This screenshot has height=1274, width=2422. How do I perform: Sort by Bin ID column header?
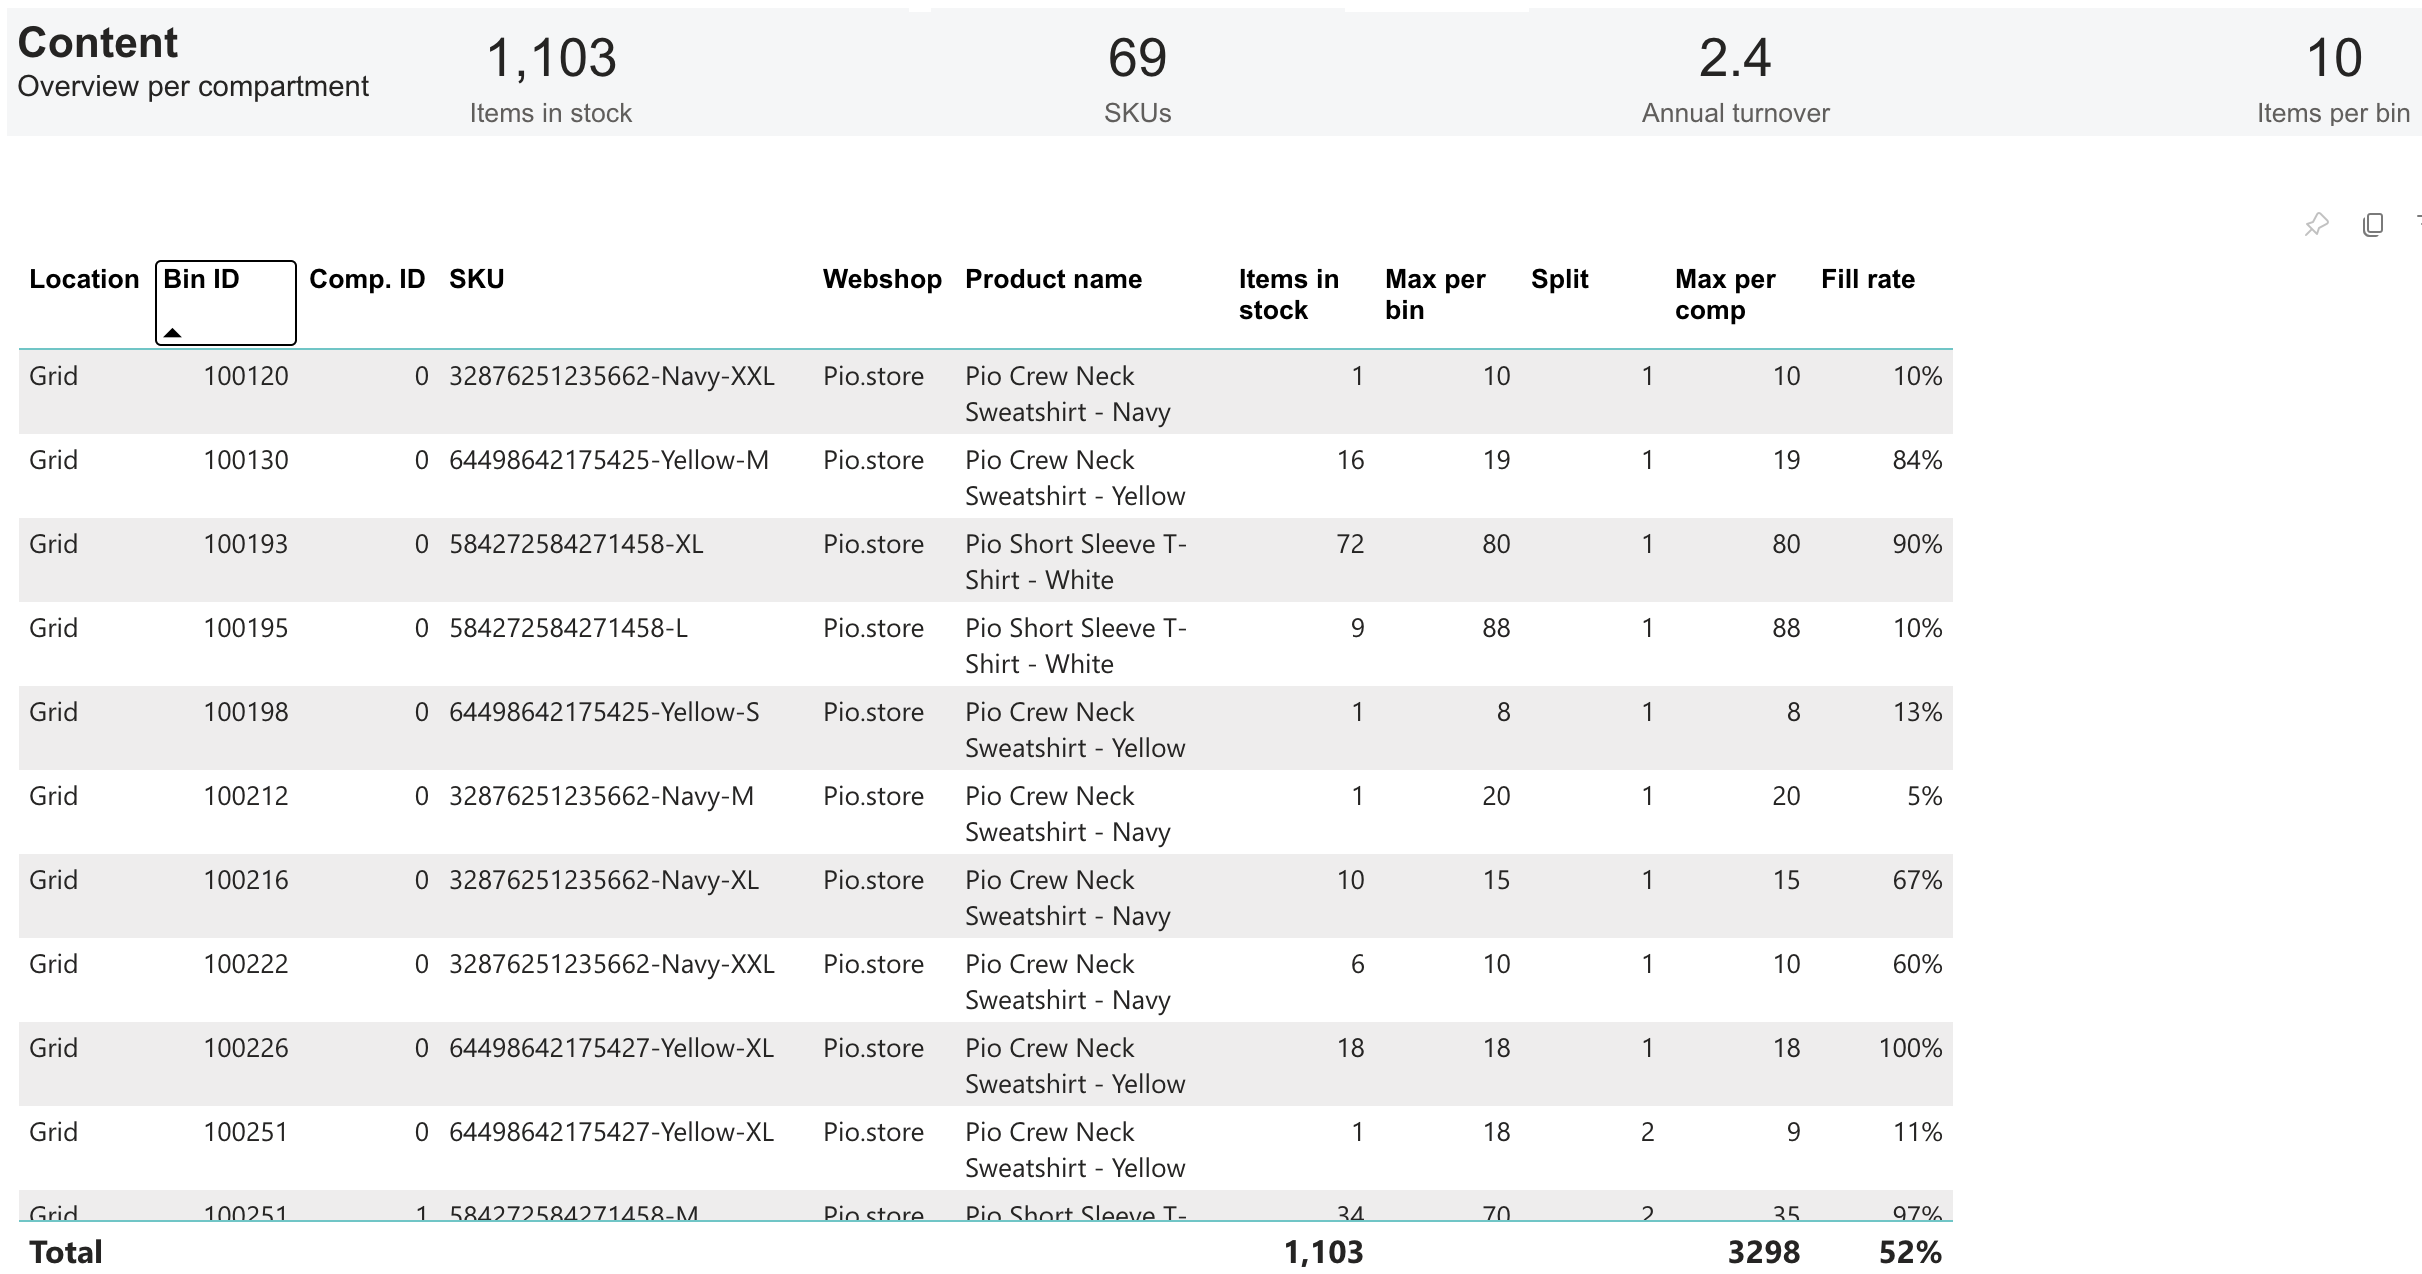click(202, 279)
